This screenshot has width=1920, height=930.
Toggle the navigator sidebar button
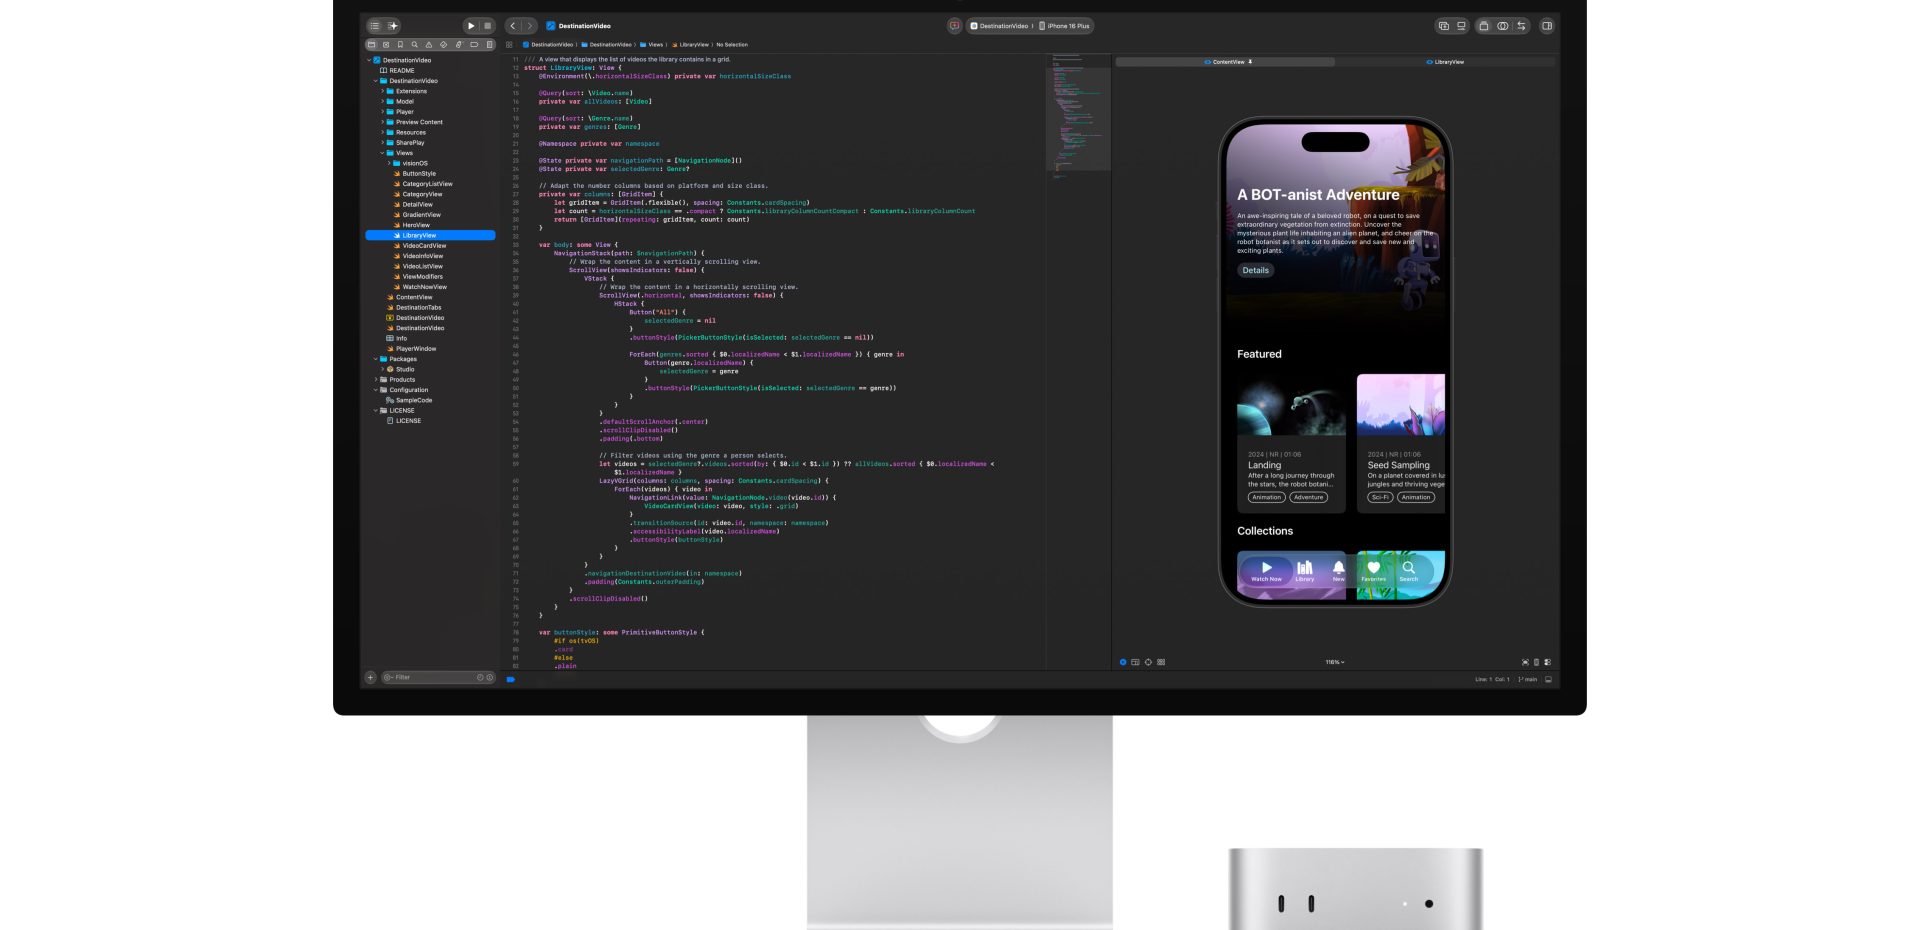(375, 26)
